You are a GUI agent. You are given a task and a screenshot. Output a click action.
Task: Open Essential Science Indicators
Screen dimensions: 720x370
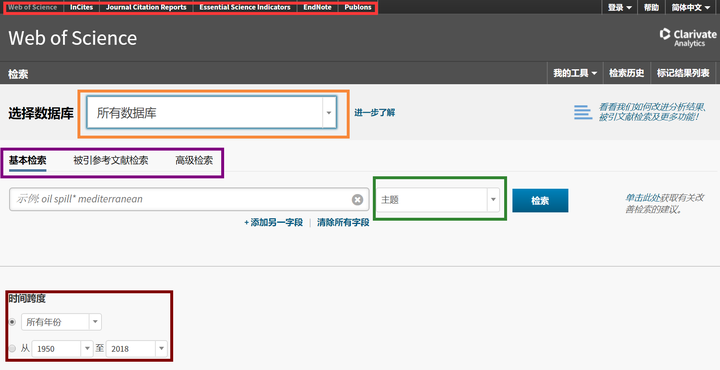tap(245, 7)
